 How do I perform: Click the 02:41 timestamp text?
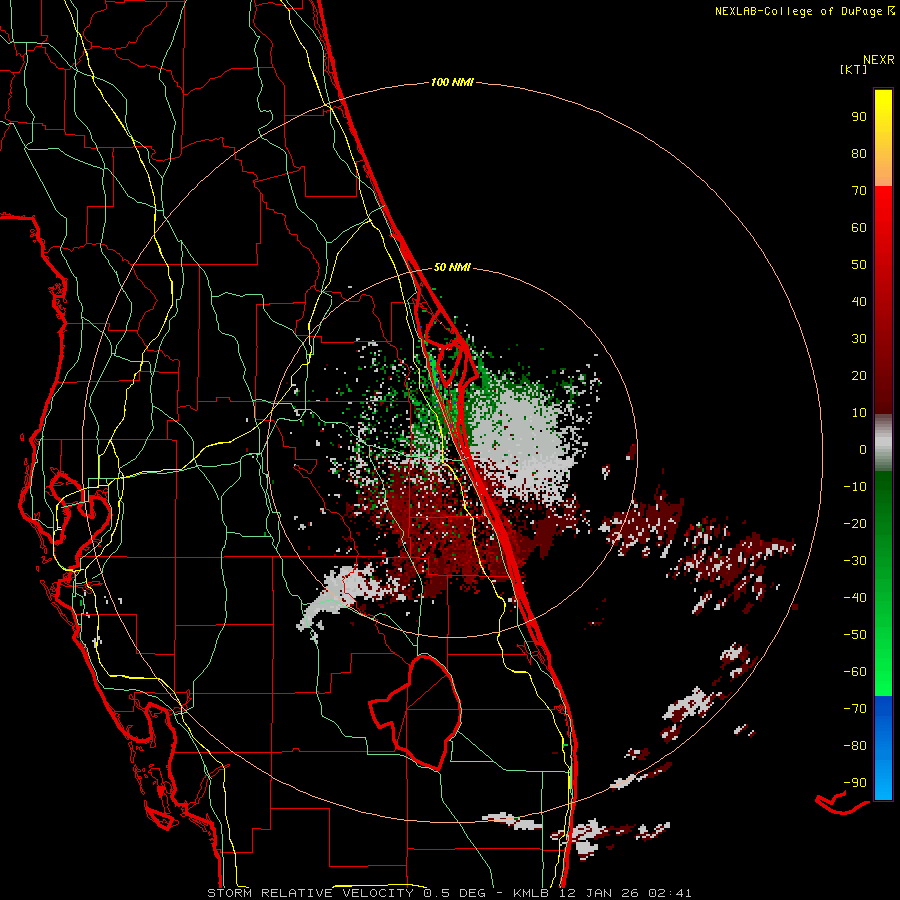tap(670, 893)
